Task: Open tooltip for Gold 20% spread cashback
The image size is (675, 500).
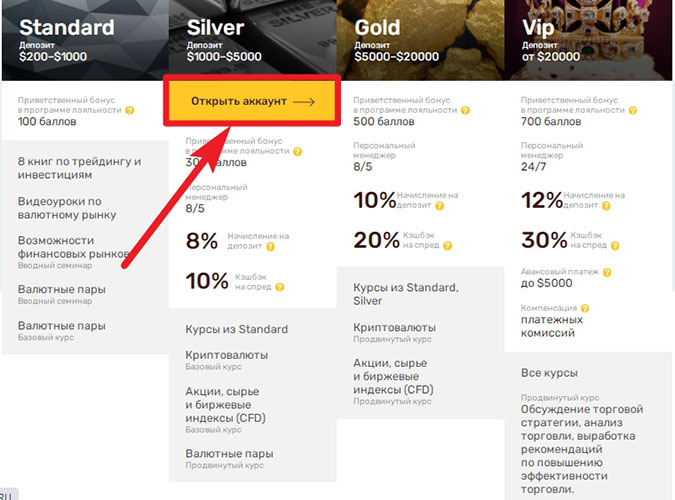Action: click(448, 246)
